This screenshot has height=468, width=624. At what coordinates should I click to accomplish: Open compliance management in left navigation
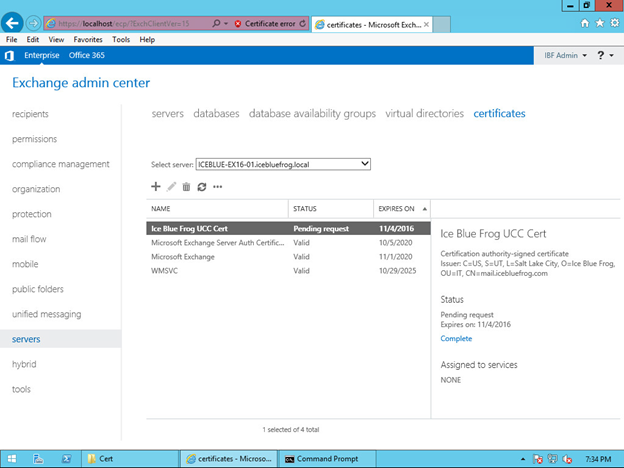click(60, 164)
